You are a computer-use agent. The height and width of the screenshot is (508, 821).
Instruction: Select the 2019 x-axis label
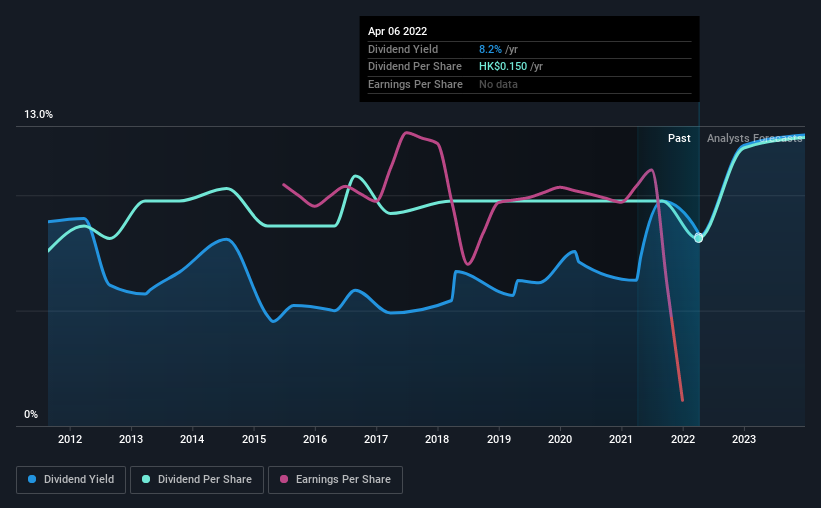coord(499,439)
